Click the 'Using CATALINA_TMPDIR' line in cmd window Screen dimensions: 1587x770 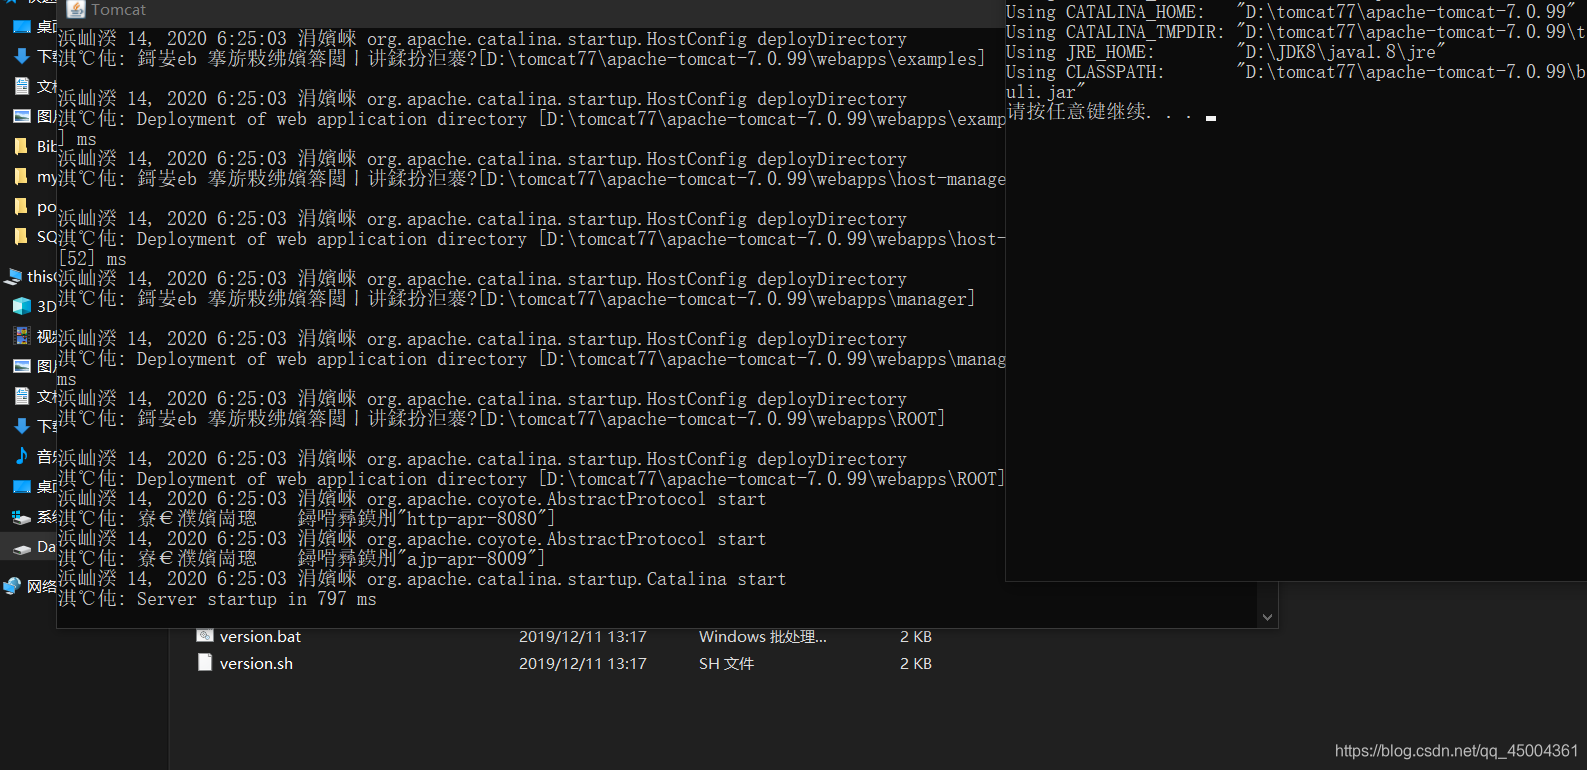tap(1296, 32)
